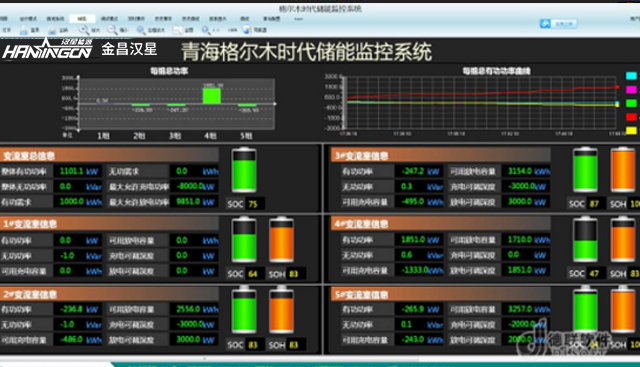Toggle the cyan series in chart legend
Viewport: 640px width, 367px height.
point(631,76)
